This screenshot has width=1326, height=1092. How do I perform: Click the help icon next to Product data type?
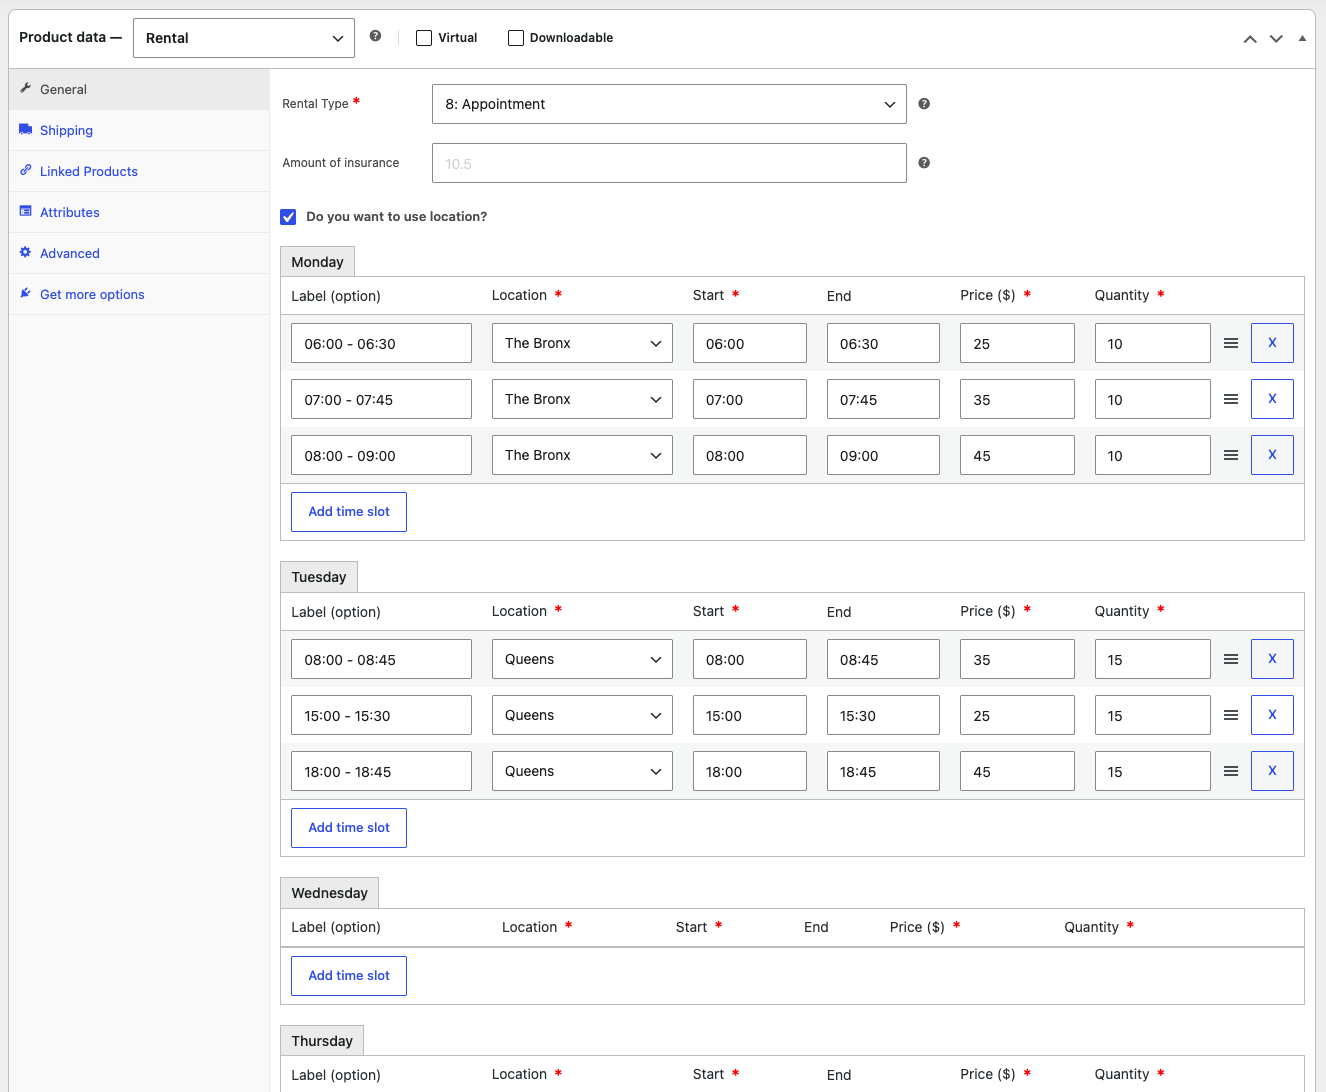(375, 36)
